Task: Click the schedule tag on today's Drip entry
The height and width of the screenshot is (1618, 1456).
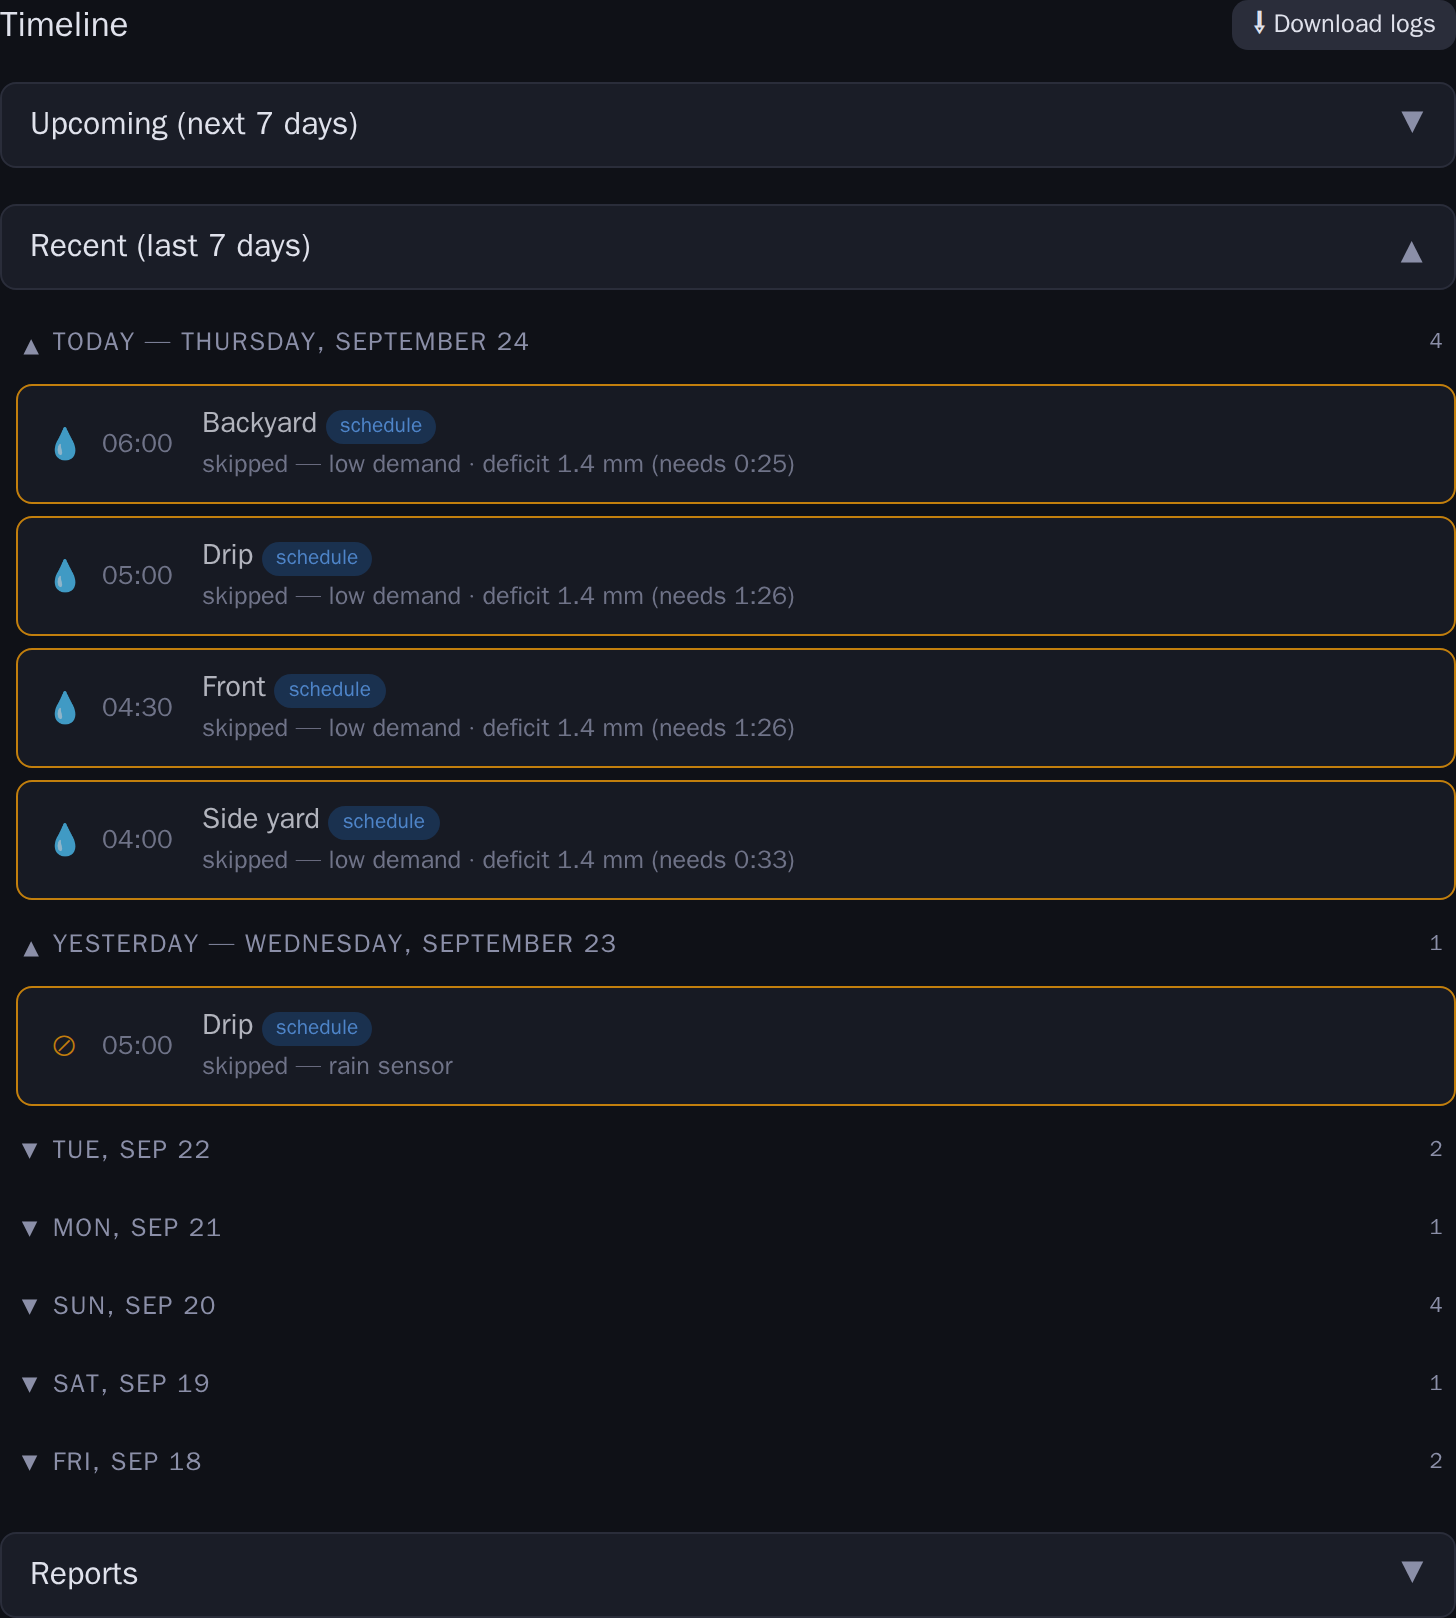Action: (x=317, y=558)
